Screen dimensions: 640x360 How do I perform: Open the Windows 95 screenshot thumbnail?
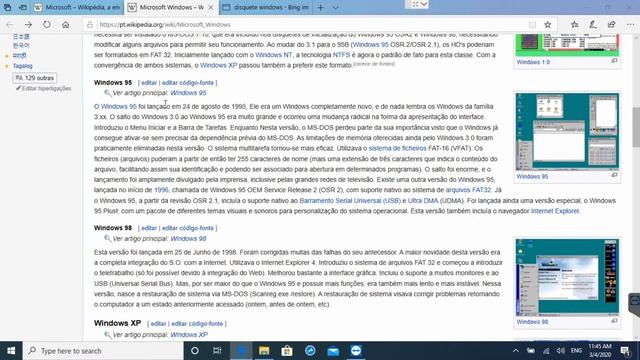click(x=567, y=131)
